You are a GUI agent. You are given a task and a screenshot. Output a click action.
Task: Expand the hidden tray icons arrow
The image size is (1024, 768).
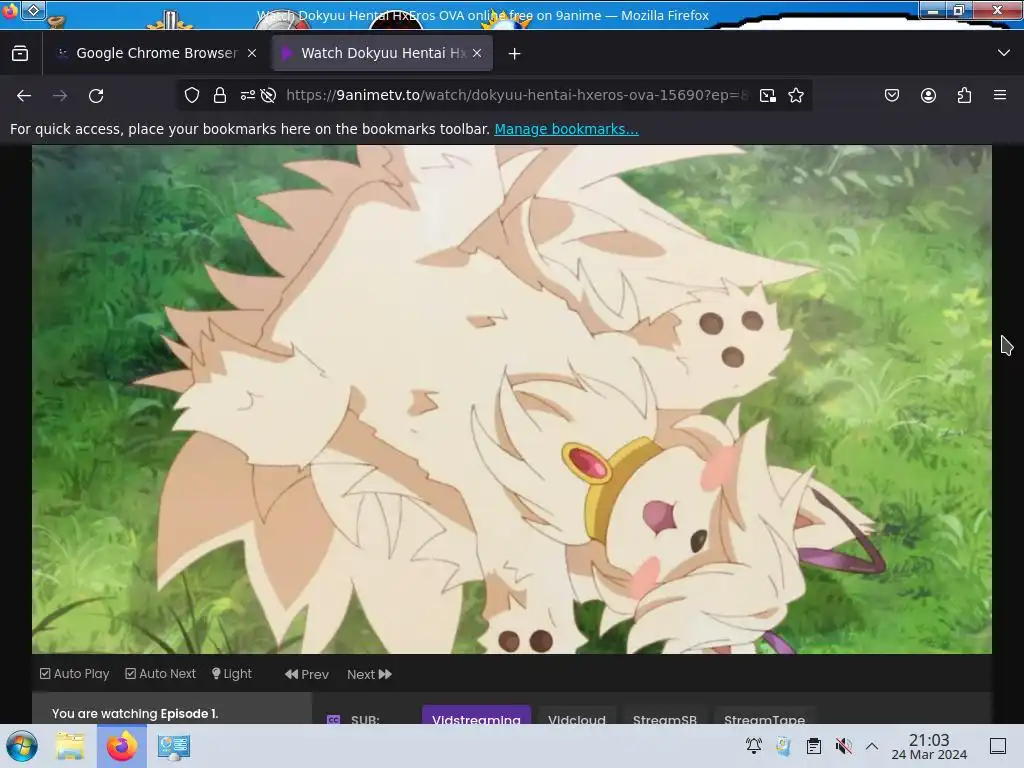click(872, 746)
